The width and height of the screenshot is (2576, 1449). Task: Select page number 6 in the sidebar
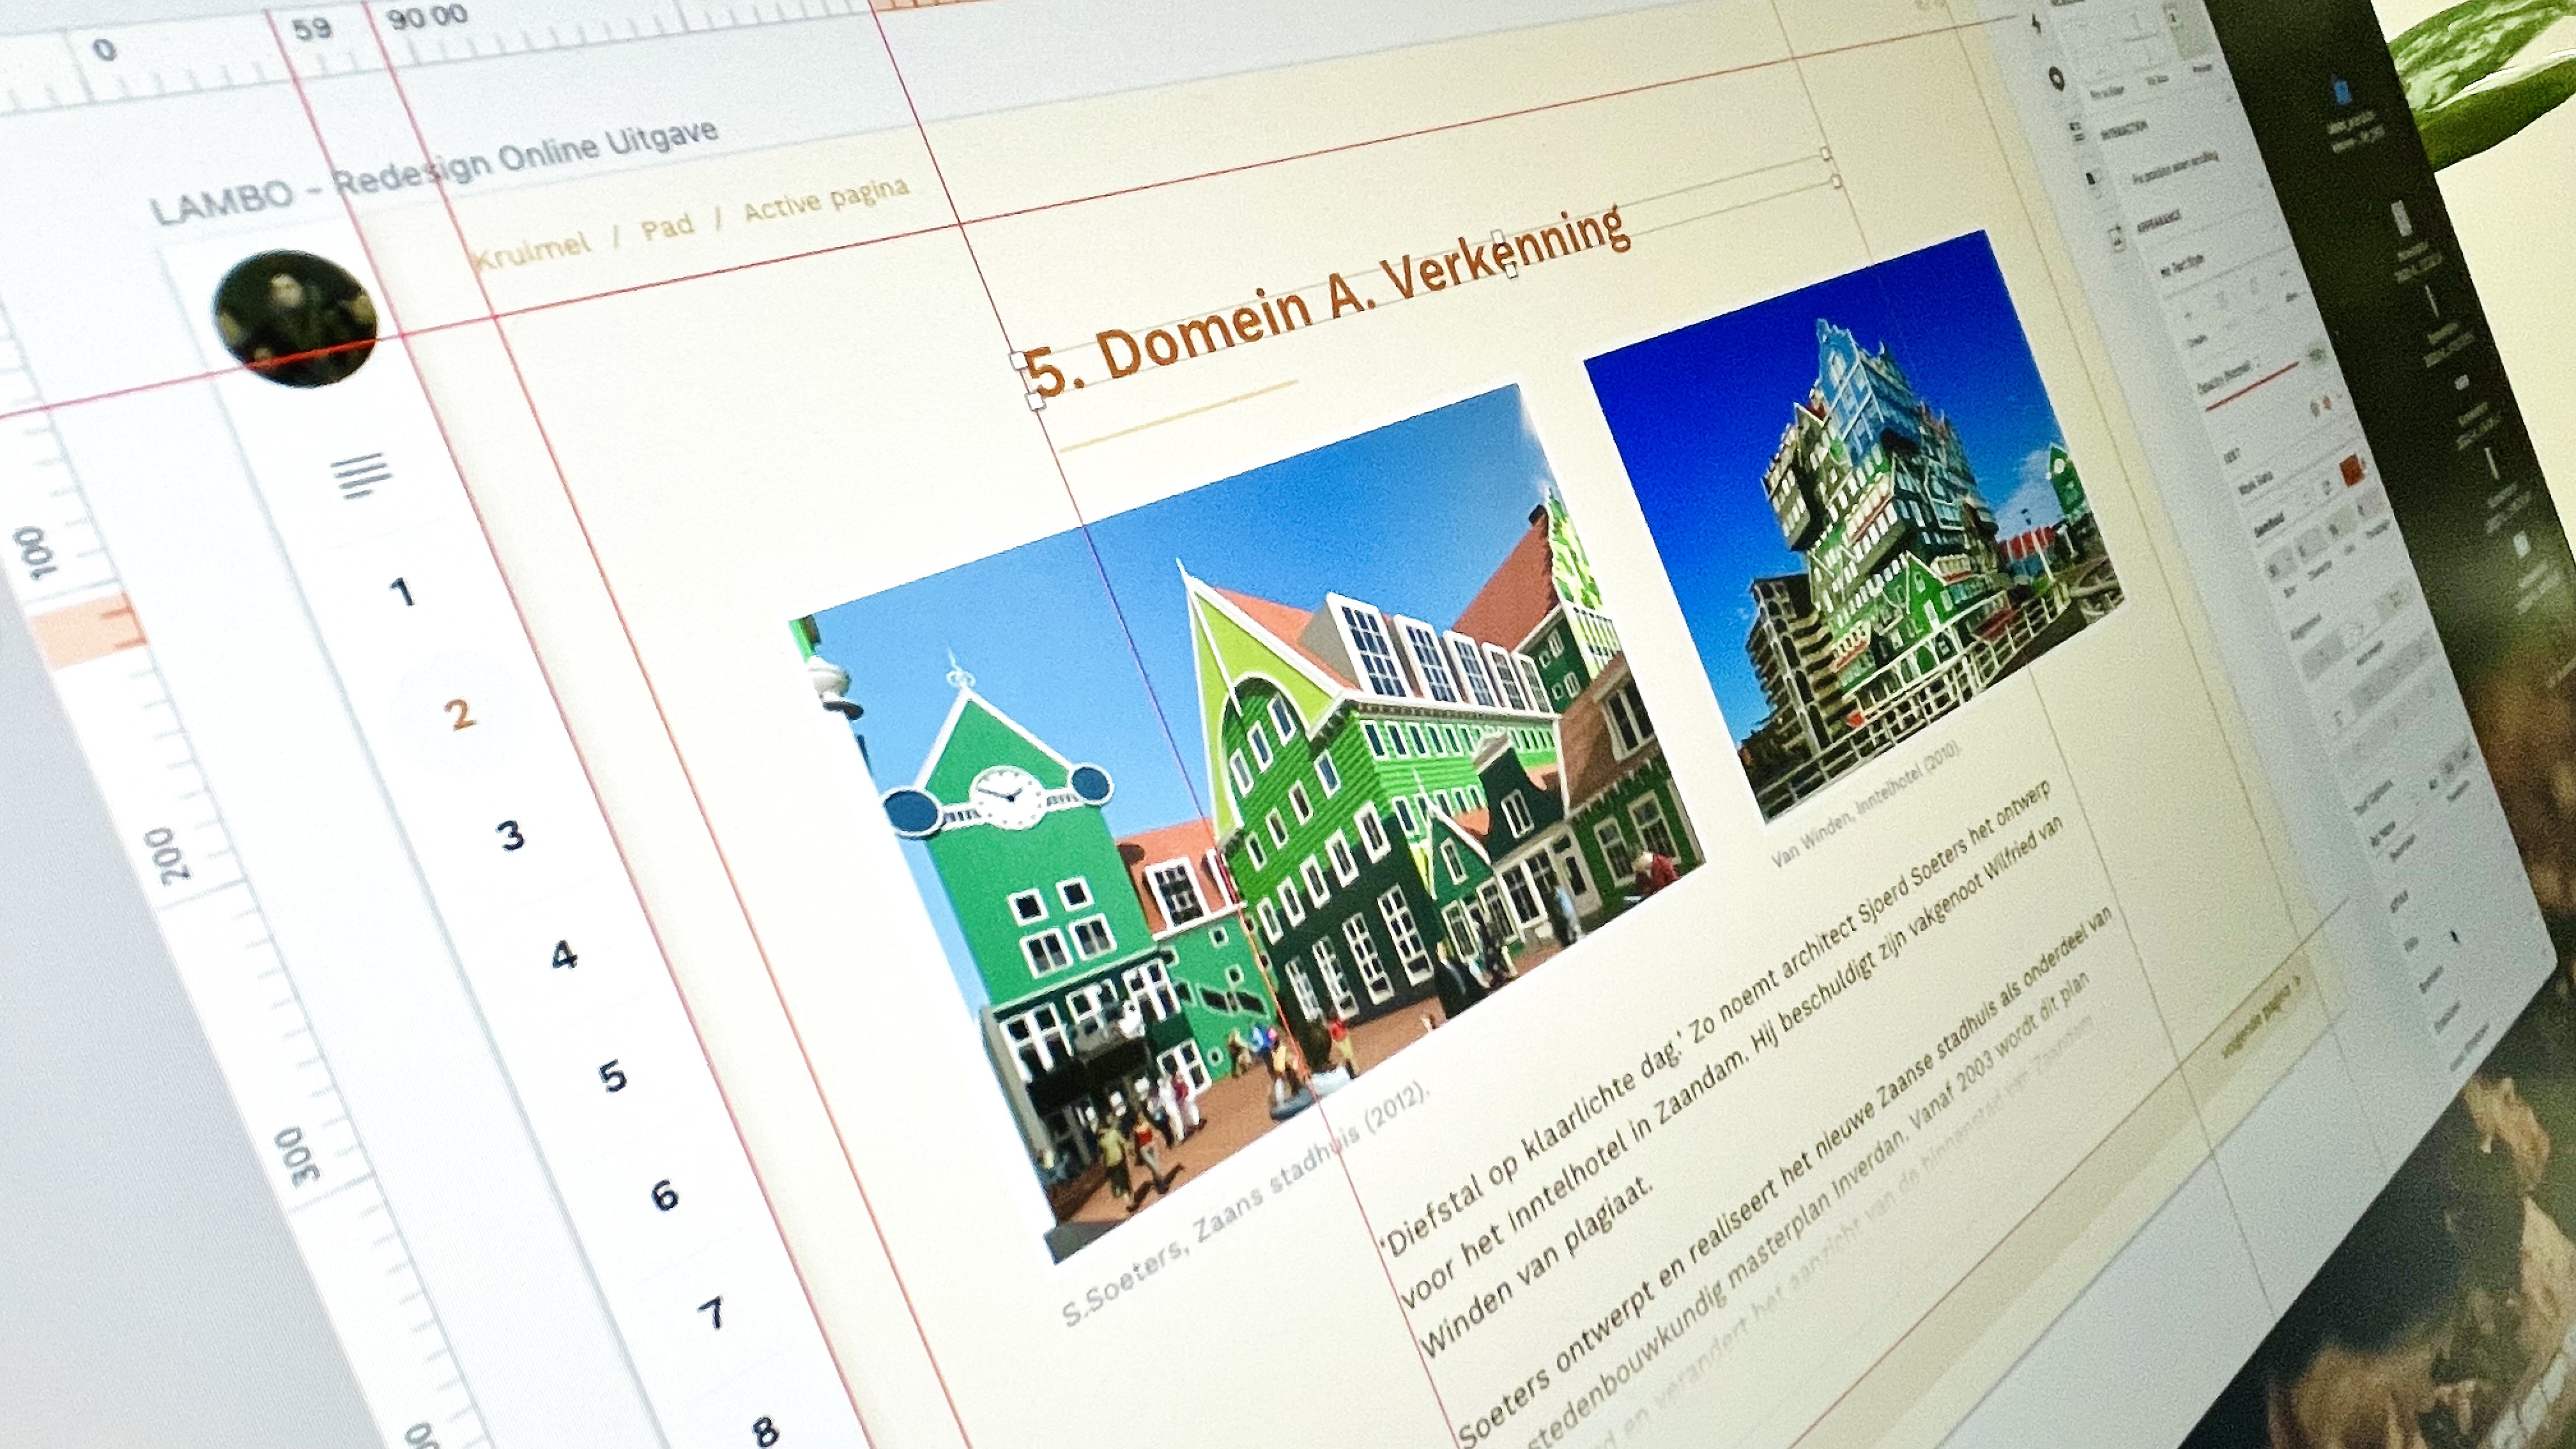point(665,1196)
